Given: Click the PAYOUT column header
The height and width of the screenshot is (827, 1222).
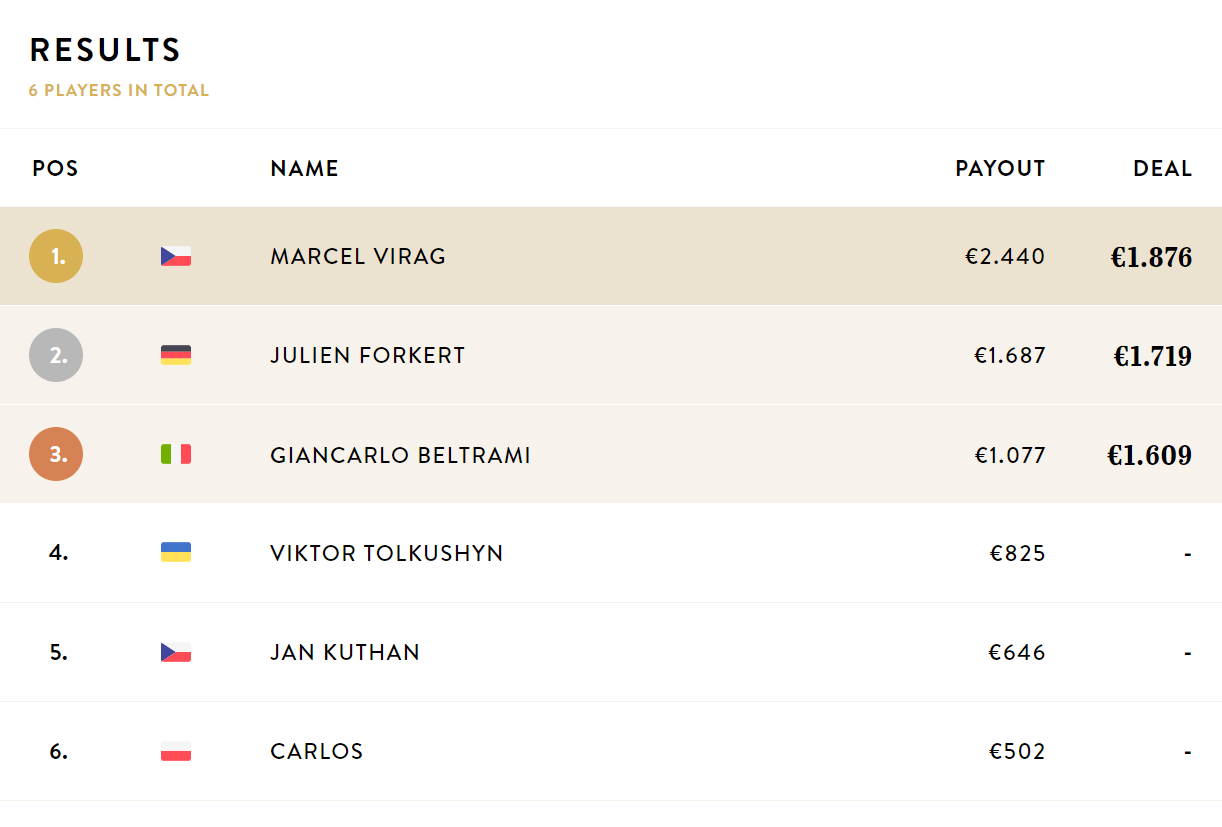Looking at the screenshot, I should click(1000, 169).
